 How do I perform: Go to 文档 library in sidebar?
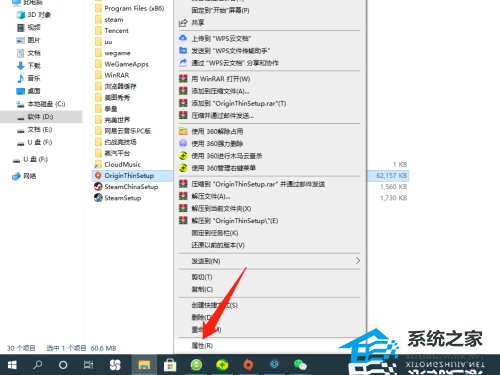tap(29, 53)
